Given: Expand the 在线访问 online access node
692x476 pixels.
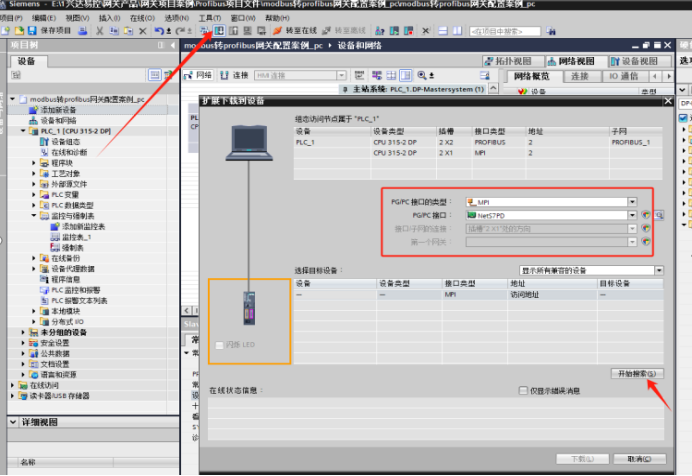Looking at the screenshot, I should pyautogui.click(x=12, y=385).
